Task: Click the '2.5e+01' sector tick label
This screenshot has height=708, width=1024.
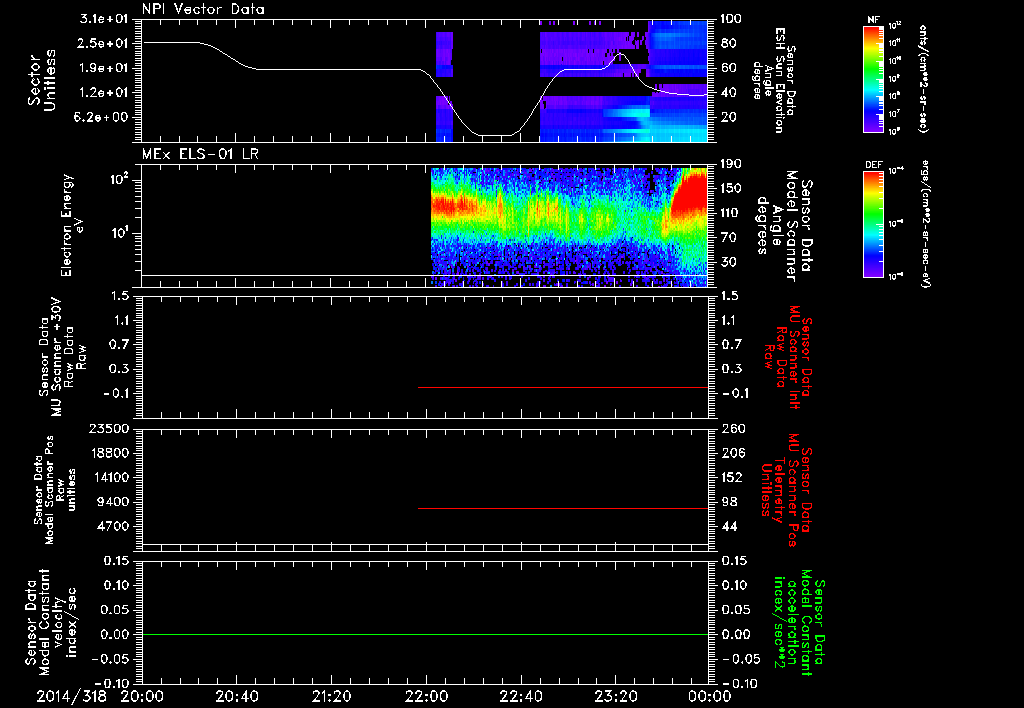Action: (104, 43)
